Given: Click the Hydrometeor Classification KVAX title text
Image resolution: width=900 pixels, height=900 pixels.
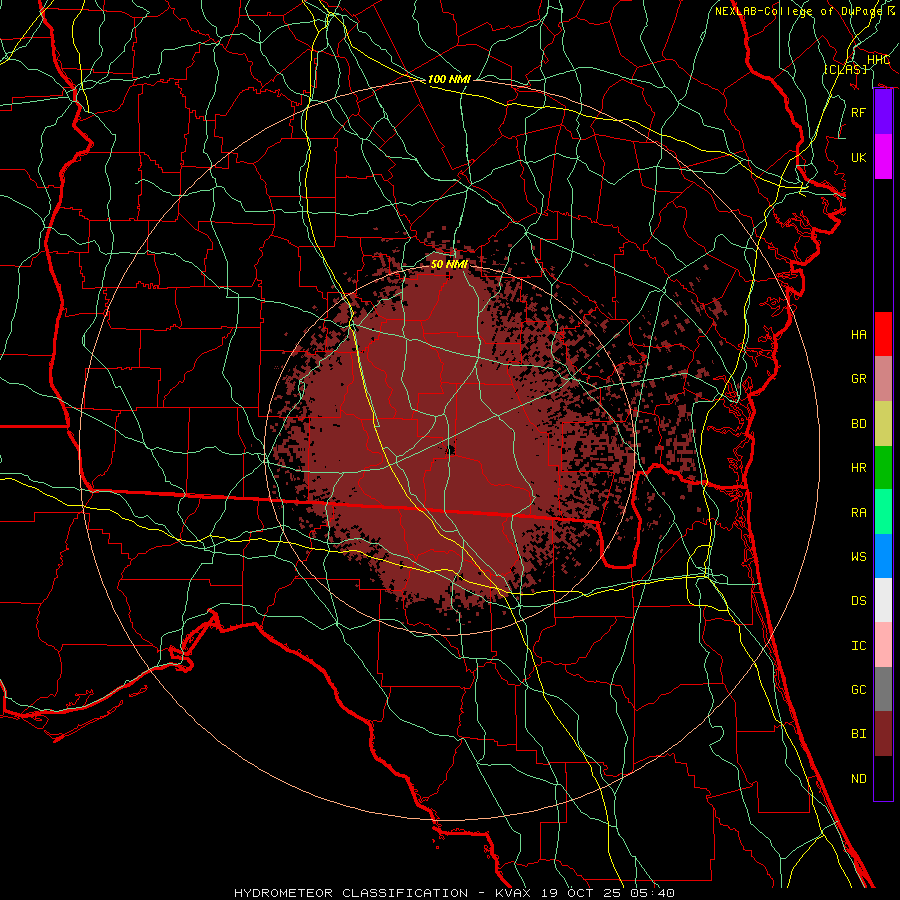Looking at the screenshot, I should (x=454, y=893).
